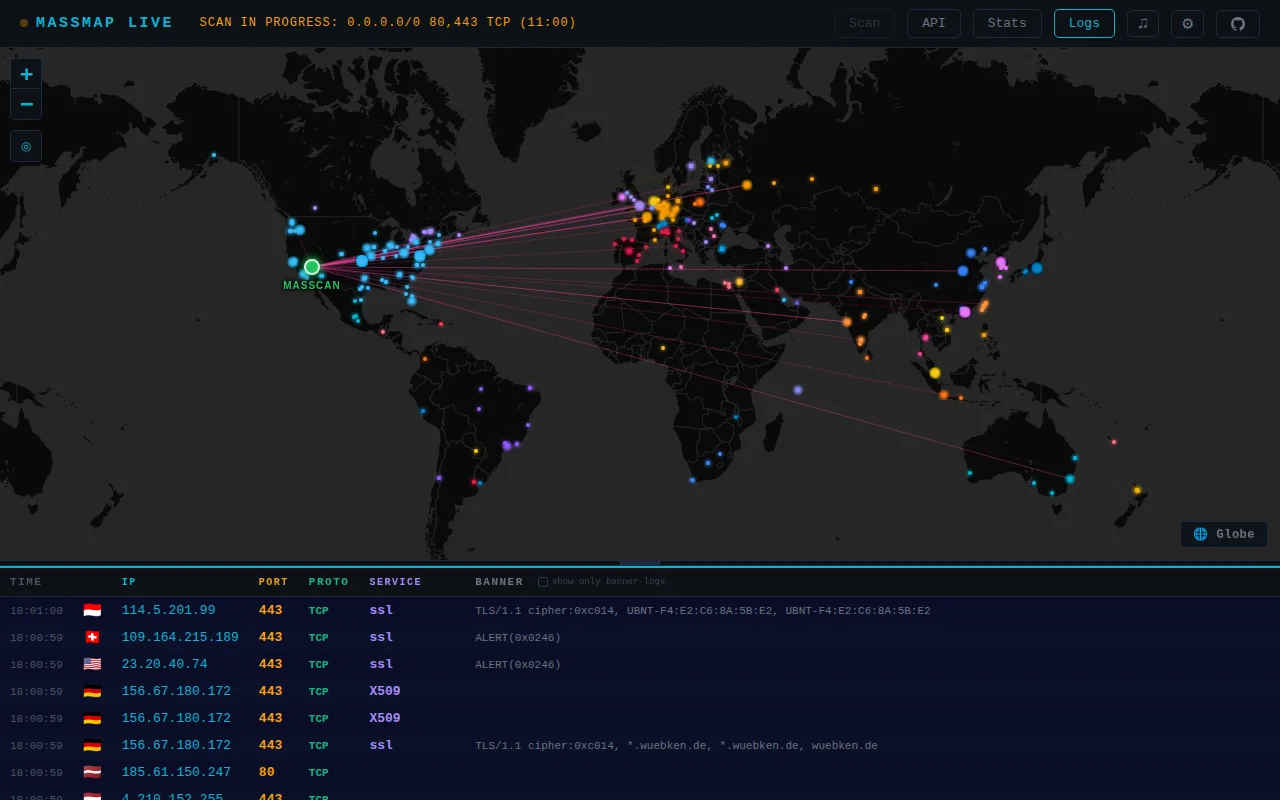Open the Stats panel
The width and height of the screenshot is (1280, 800).
point(1007,23)
